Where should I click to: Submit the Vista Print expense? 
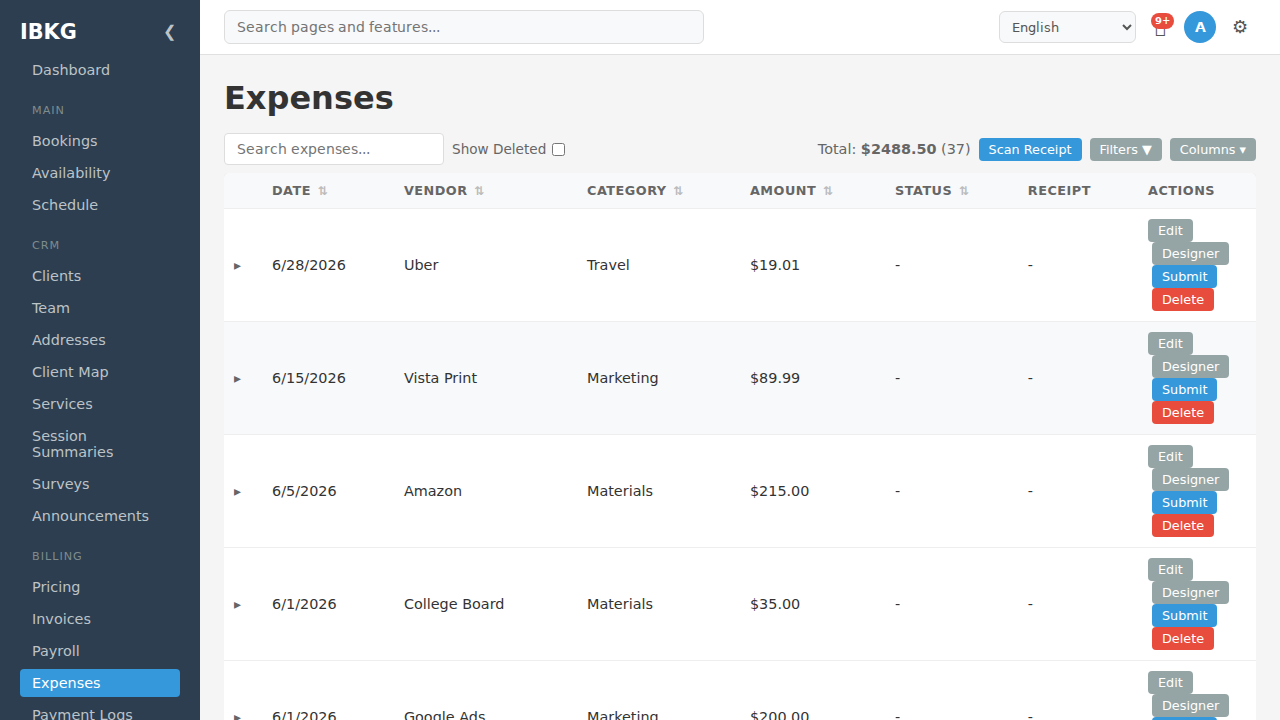1184,390
